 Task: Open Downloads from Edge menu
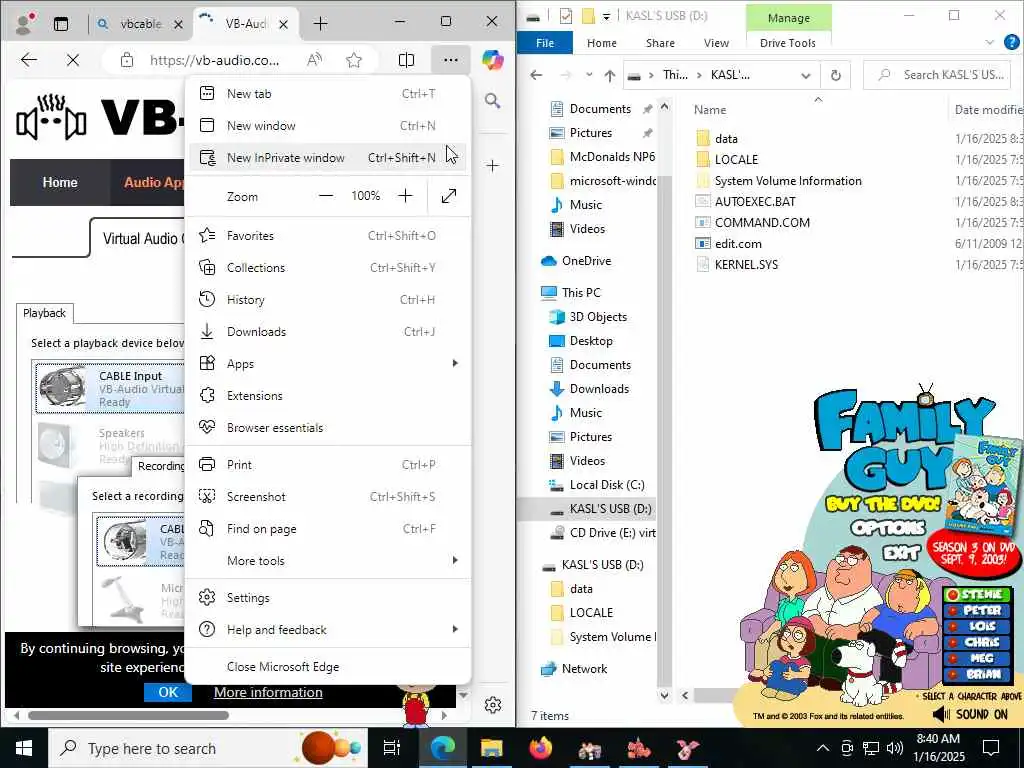coord(328,332)
